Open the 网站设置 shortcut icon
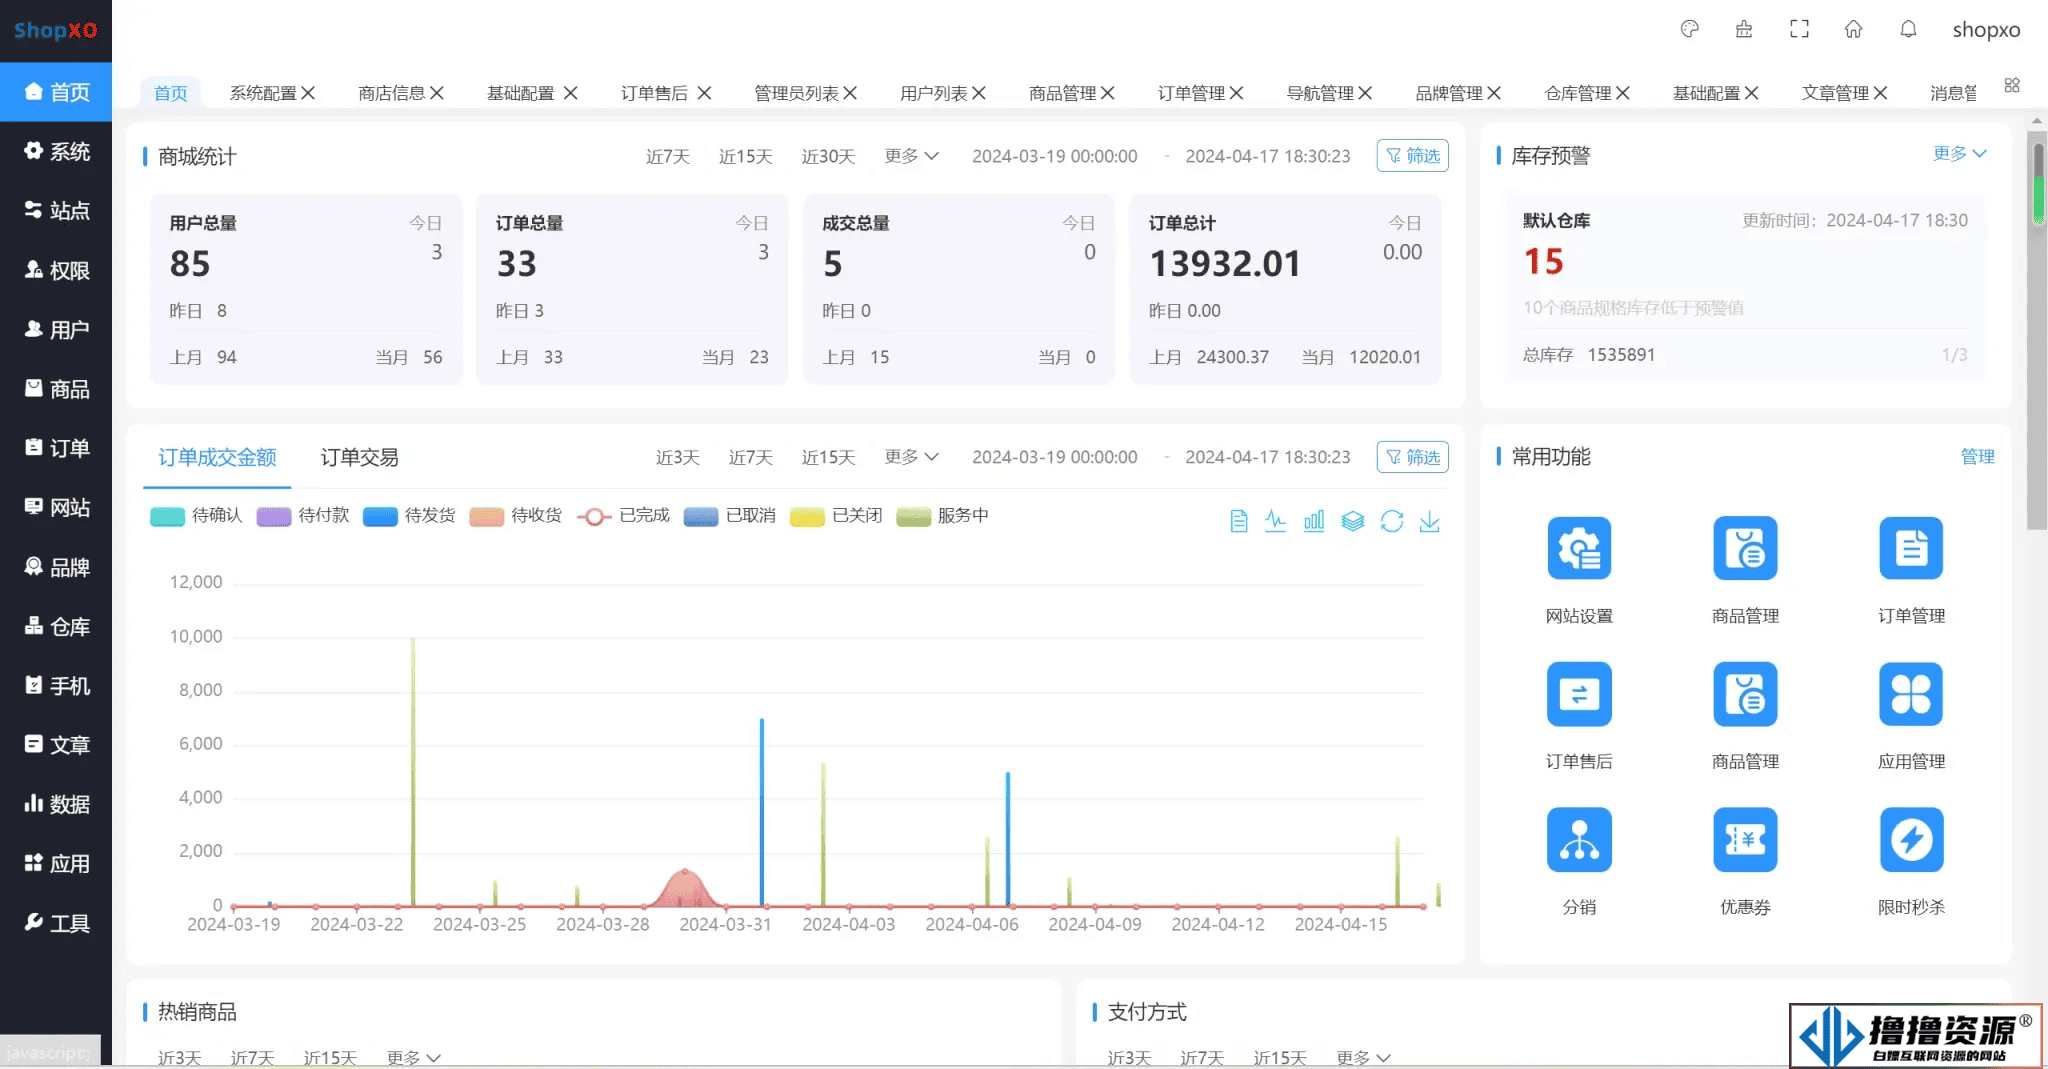 tap(1579, 548)
